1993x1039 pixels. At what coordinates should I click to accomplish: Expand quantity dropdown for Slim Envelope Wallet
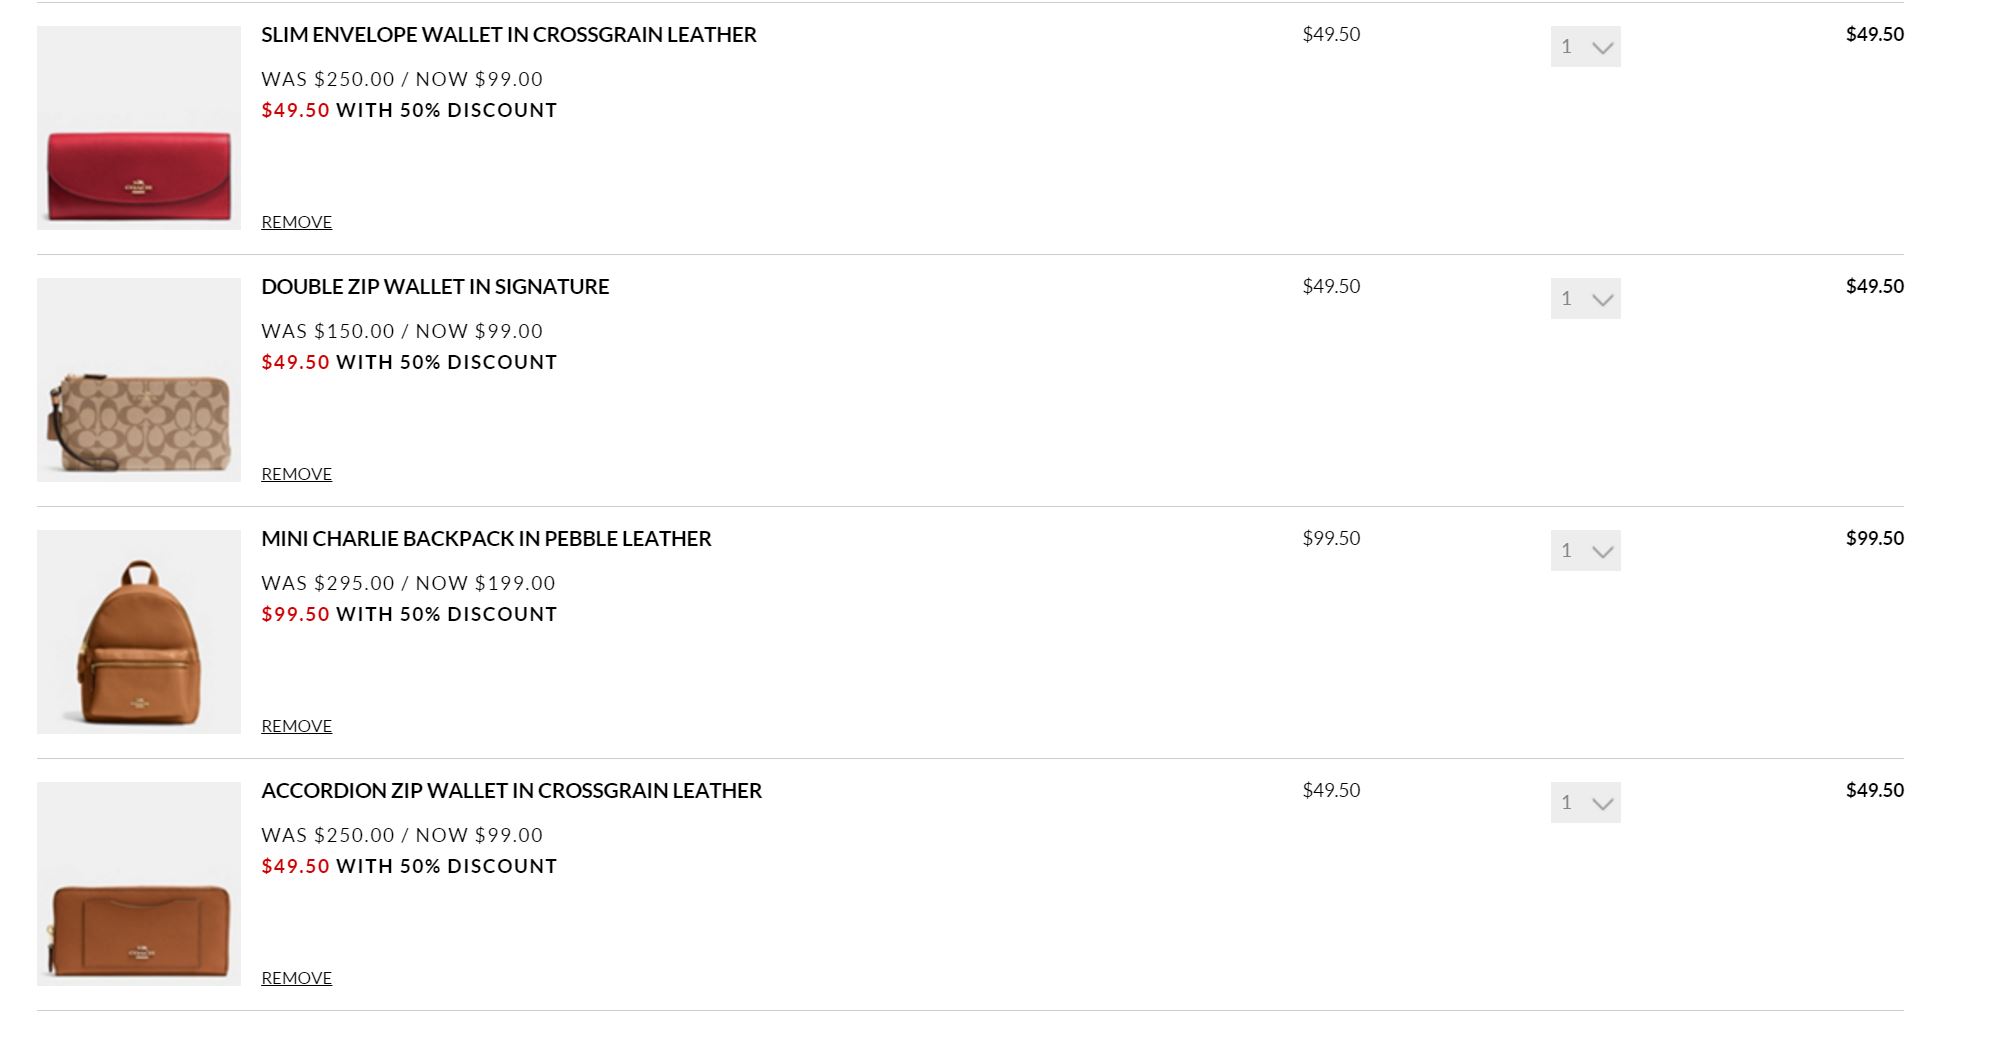coord(1585,47)
